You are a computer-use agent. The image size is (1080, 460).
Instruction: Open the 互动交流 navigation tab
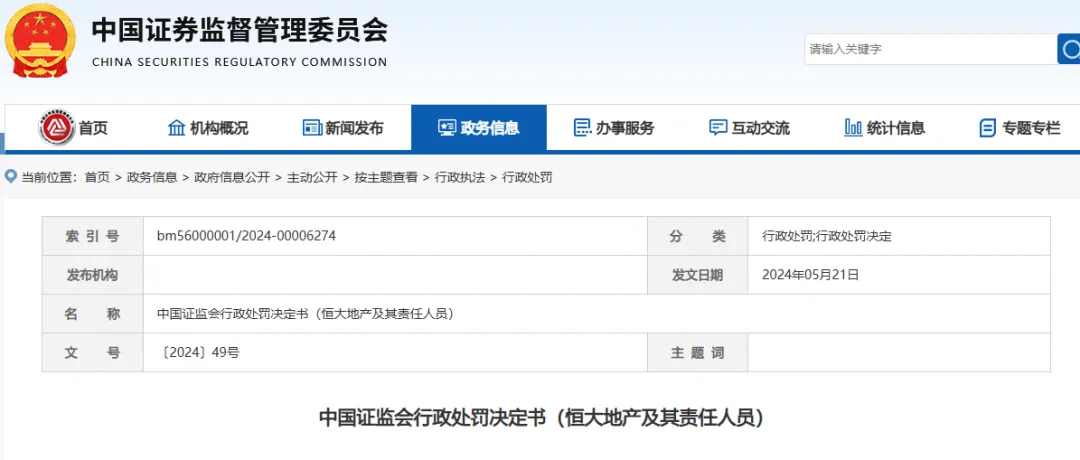pyautogui.click(x=749, y=128)
